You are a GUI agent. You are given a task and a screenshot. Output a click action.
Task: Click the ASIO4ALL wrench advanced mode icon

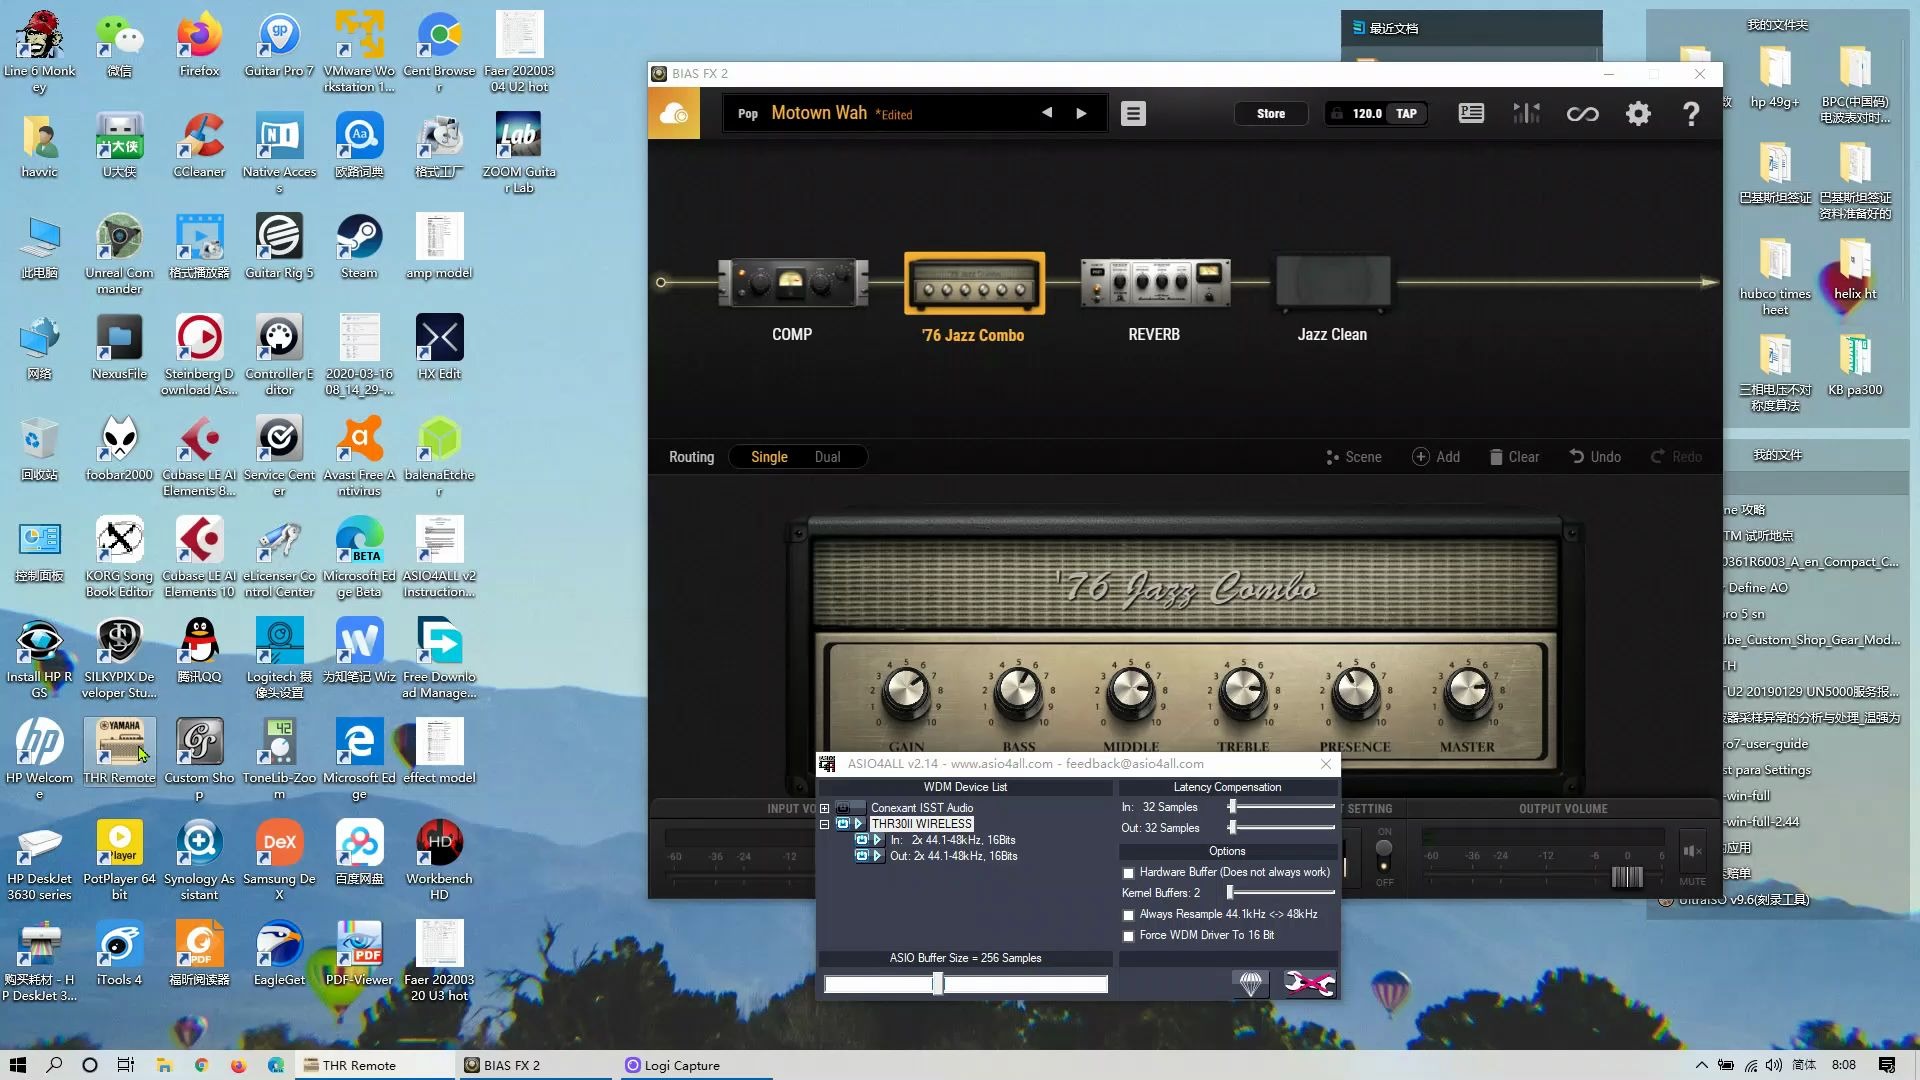tap(1308, 984)
